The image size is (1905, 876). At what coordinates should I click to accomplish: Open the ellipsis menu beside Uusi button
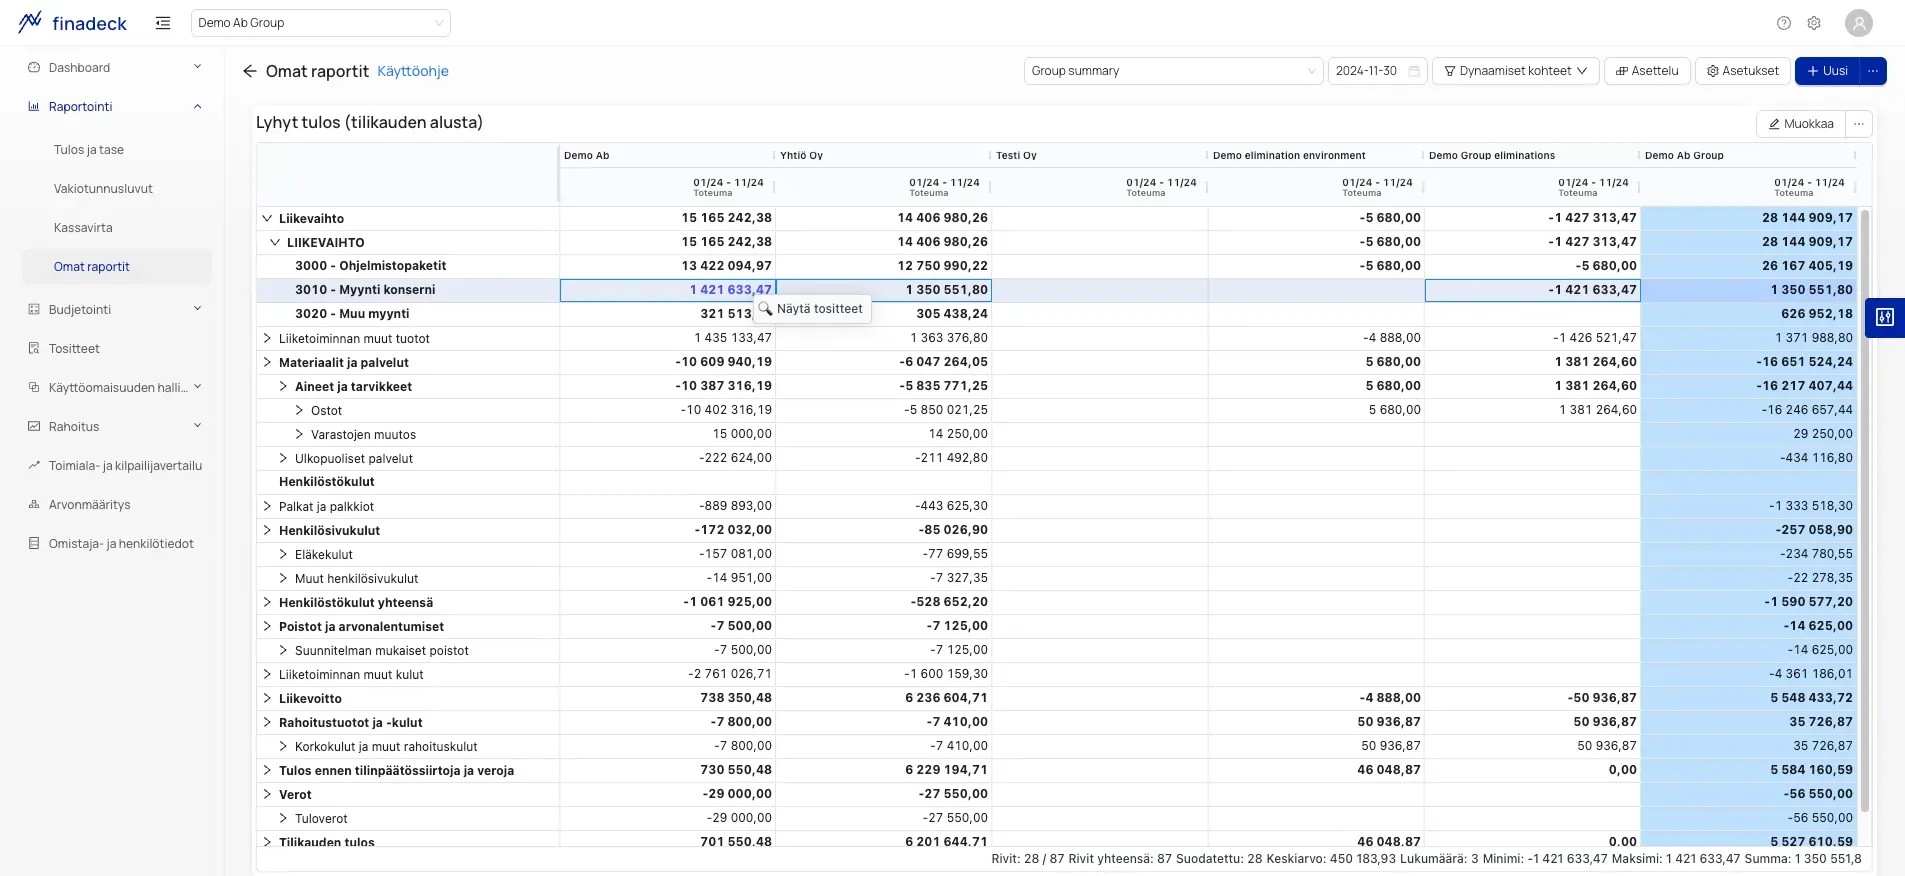click(x=1873, y=71)
